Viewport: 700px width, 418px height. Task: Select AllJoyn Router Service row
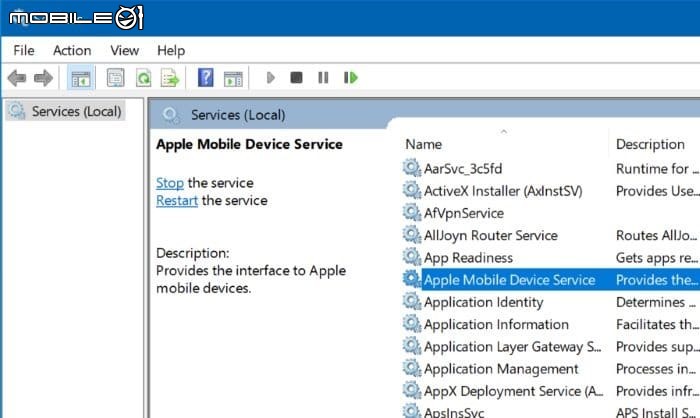coord(551,235)
